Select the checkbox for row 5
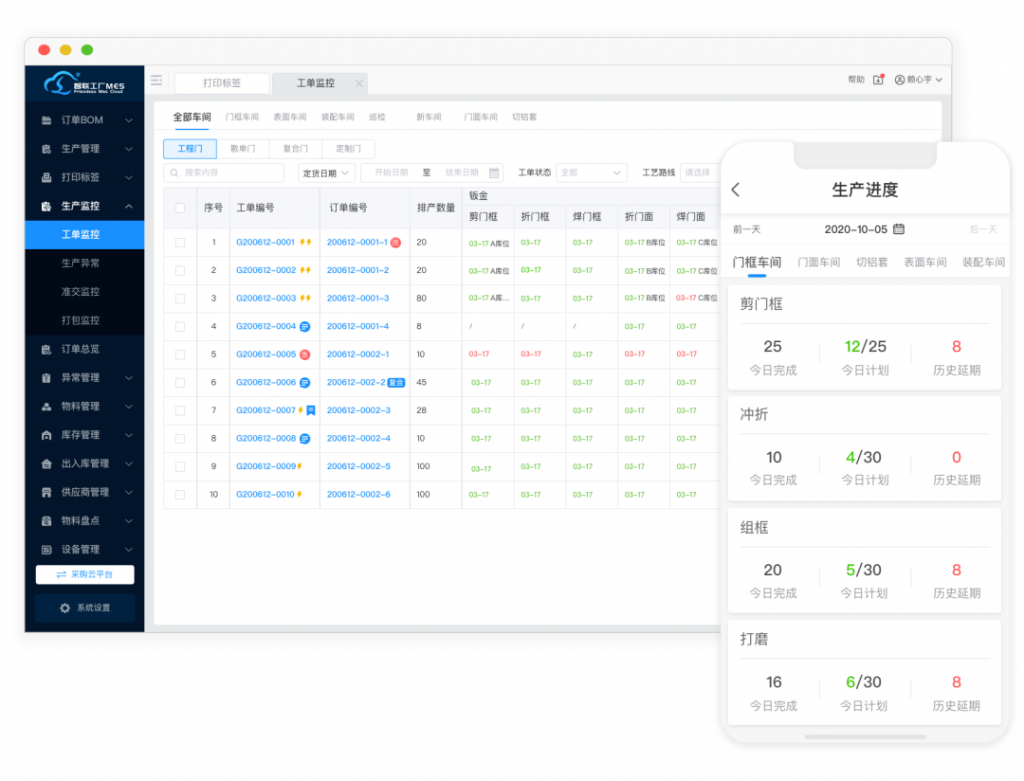1024x781 pixels. 180,354
